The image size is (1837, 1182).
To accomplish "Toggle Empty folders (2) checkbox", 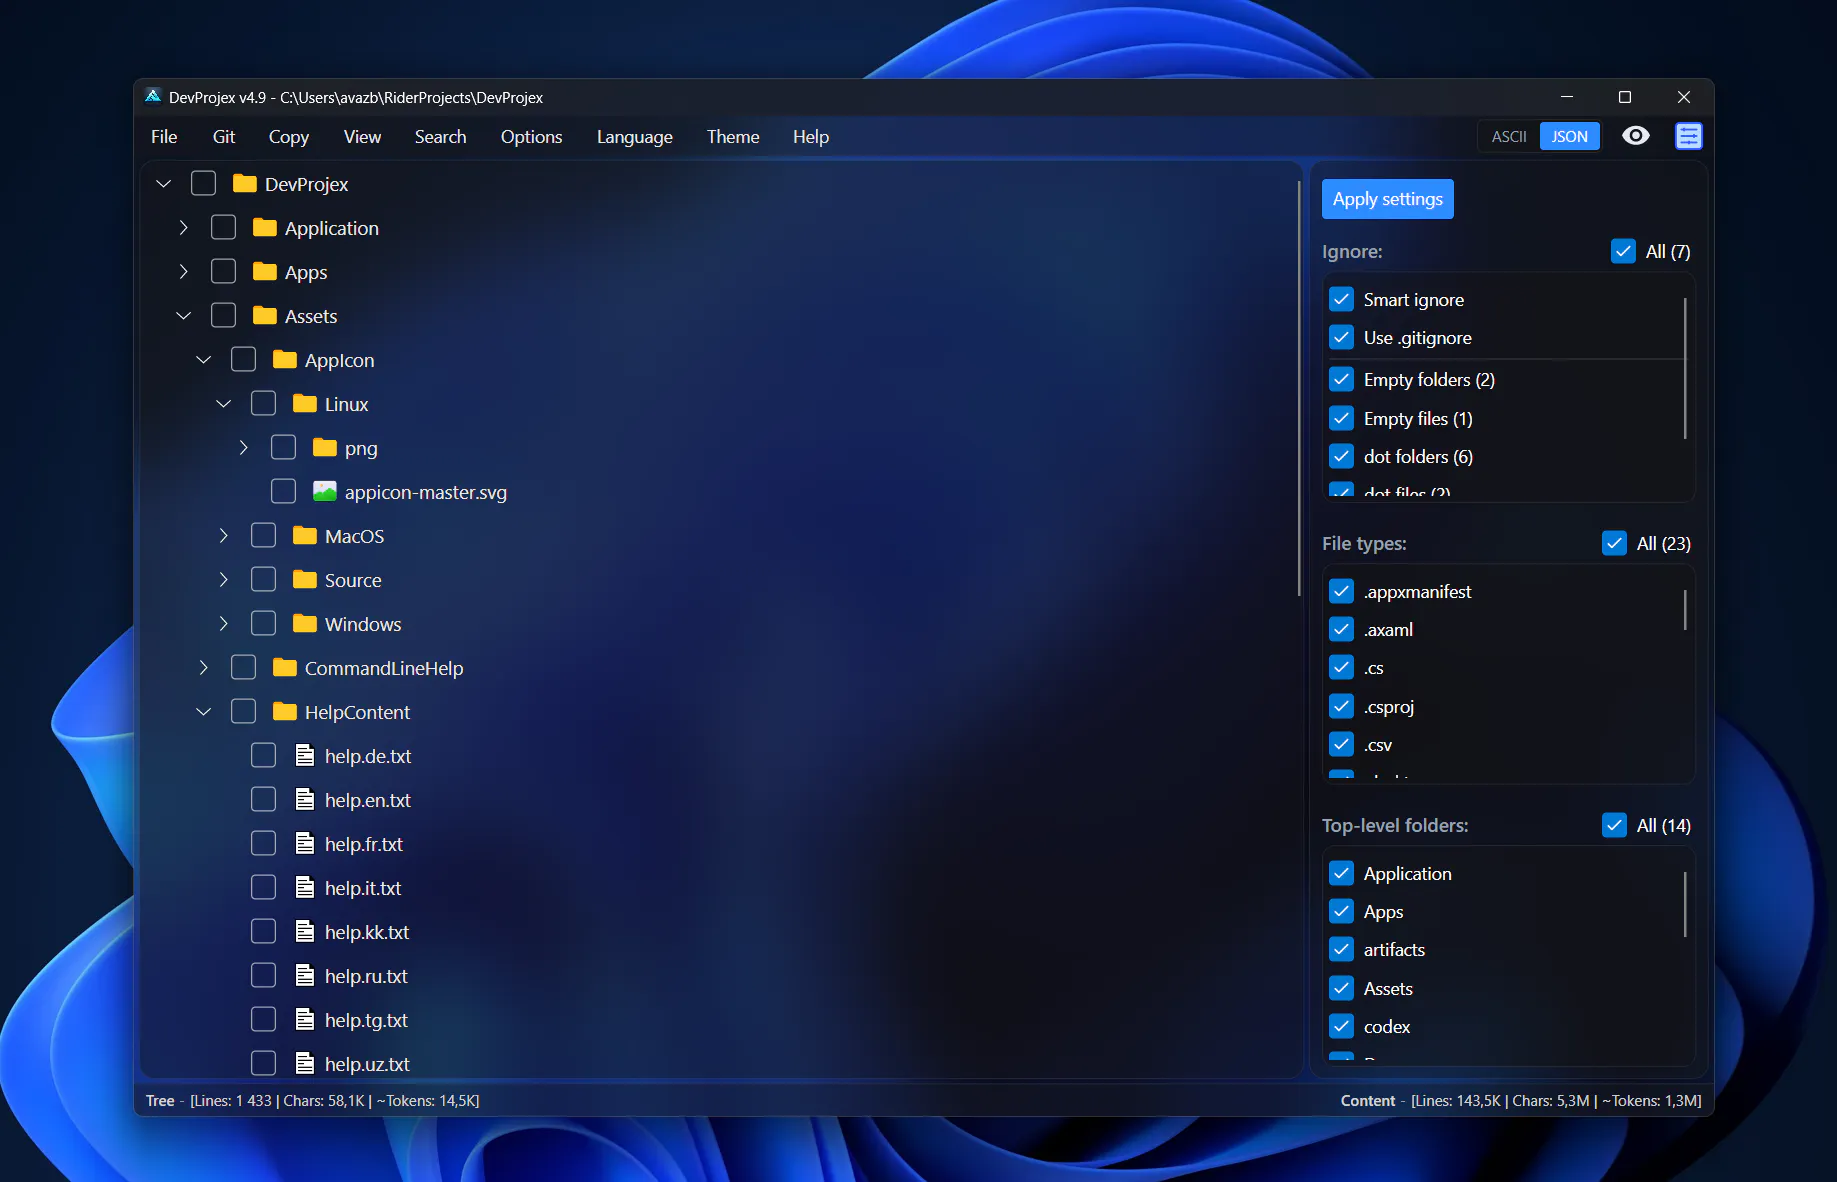I will coord(1341,379).
